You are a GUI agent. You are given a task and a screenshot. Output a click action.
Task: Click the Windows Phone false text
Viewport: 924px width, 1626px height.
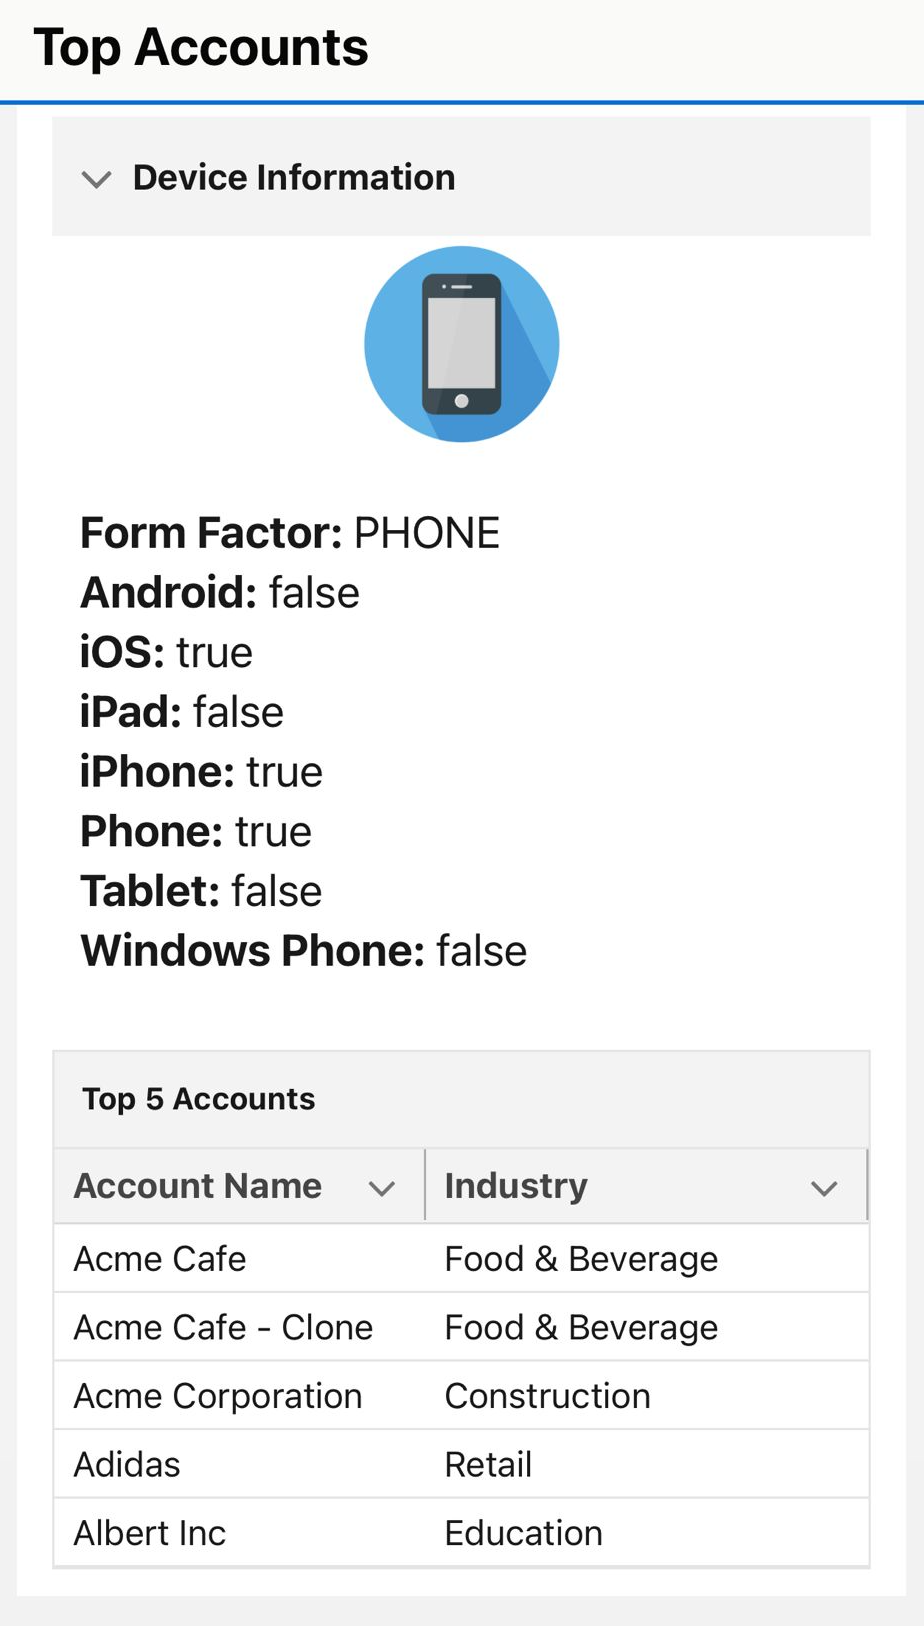click(x=303, y=951)
